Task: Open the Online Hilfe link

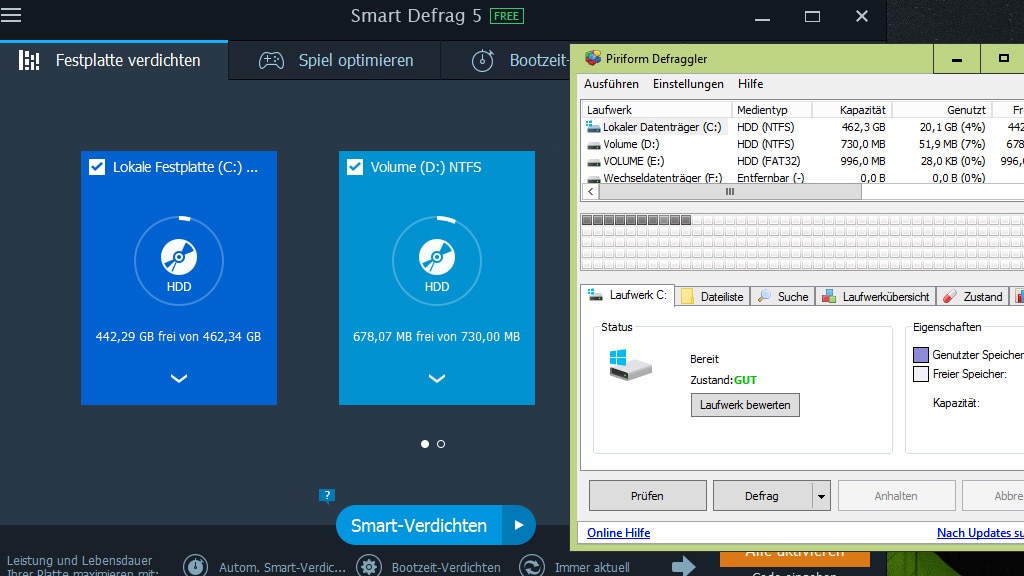Action: [x=618, y=533]
